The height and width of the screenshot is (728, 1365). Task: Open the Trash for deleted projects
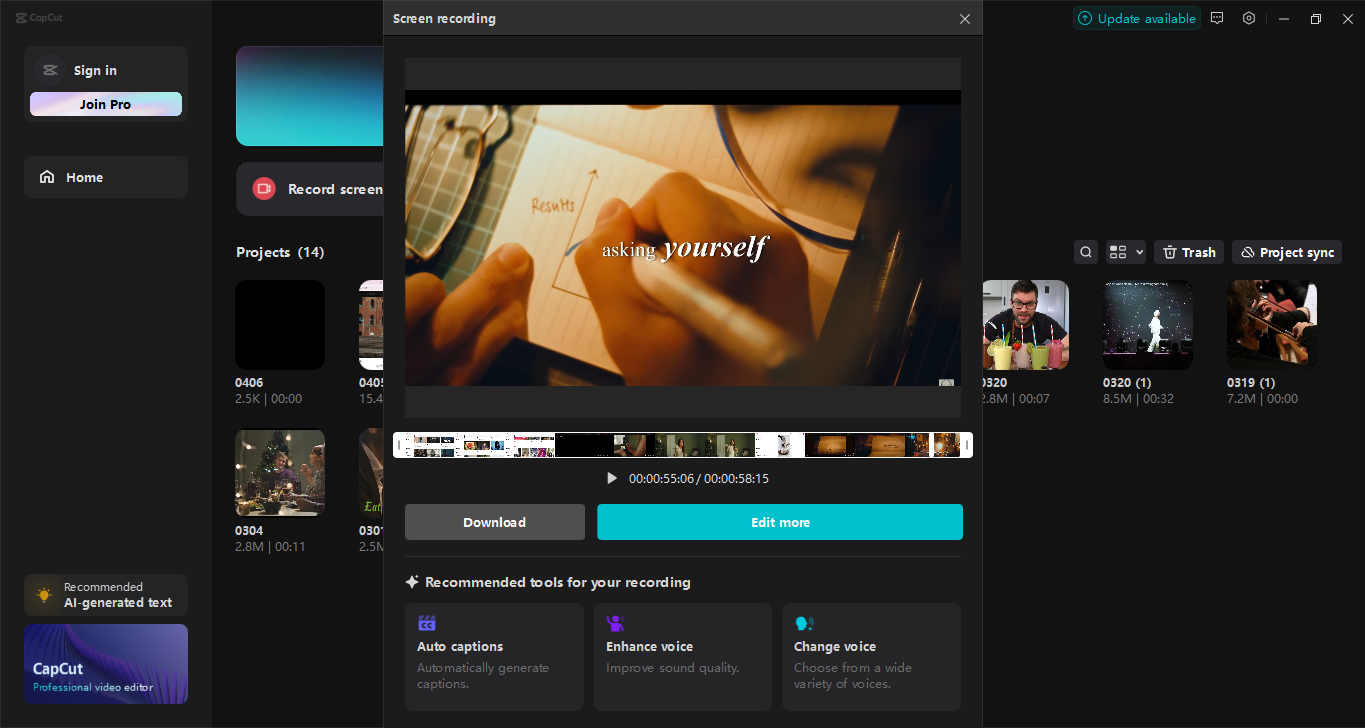1188,251
